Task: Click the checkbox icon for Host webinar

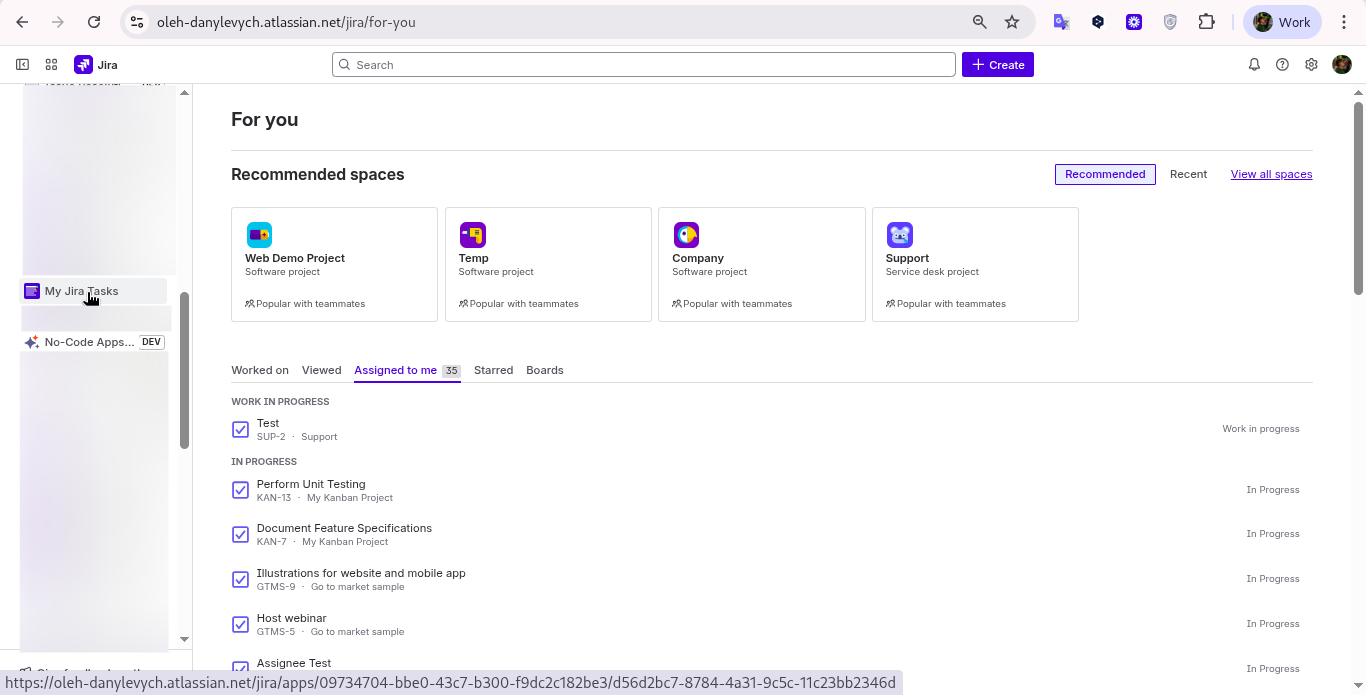Action: (x=240, y=624)
